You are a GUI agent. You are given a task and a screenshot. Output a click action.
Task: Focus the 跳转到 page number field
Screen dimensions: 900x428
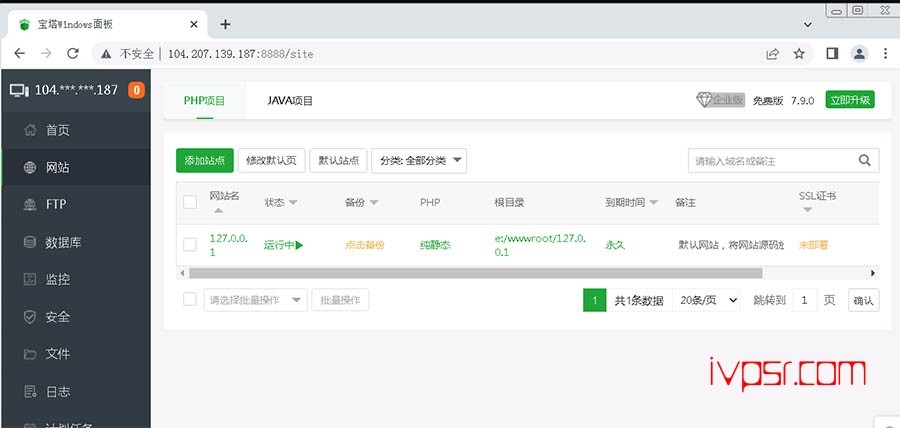(805, 300)
